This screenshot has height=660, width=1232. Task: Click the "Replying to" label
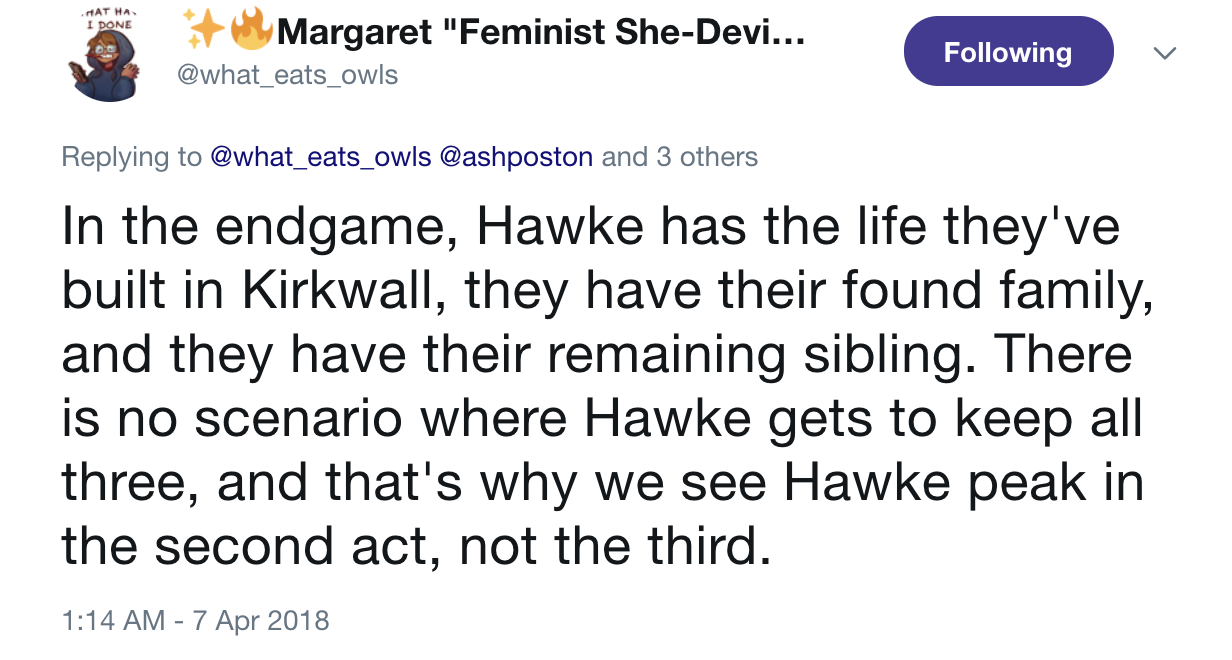click(131, 157)
